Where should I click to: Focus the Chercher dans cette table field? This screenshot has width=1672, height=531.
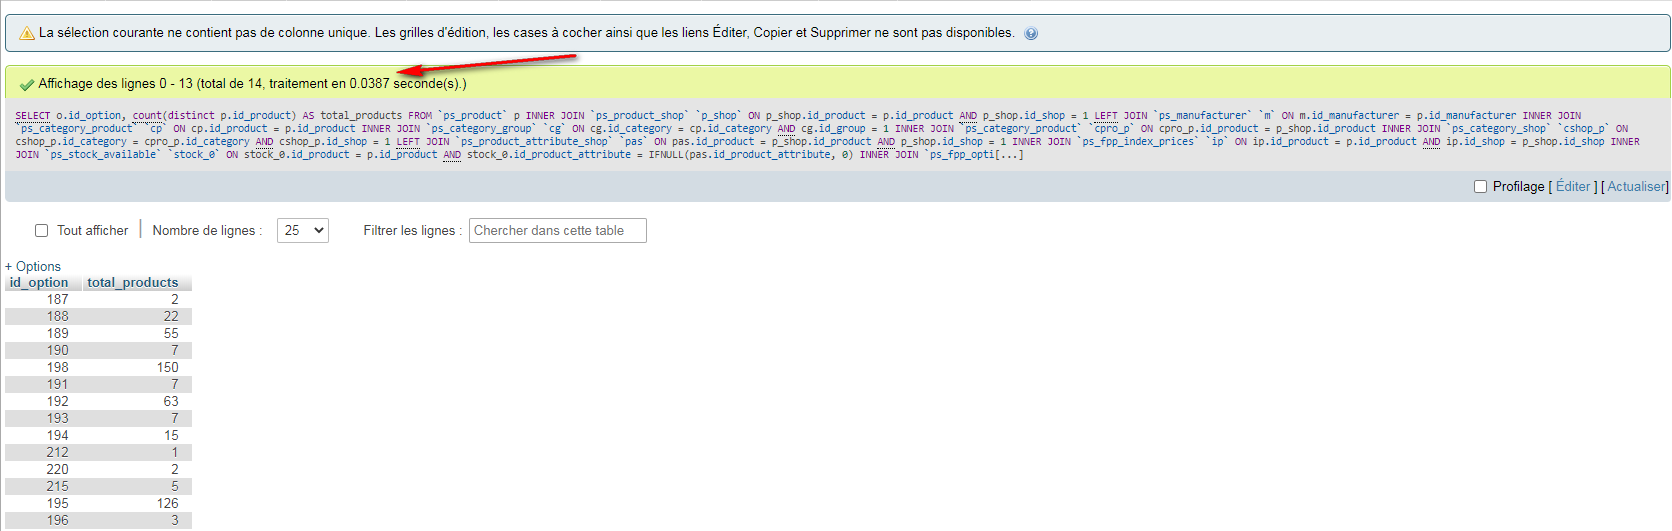pyautogui.click(x=557, y=231)
